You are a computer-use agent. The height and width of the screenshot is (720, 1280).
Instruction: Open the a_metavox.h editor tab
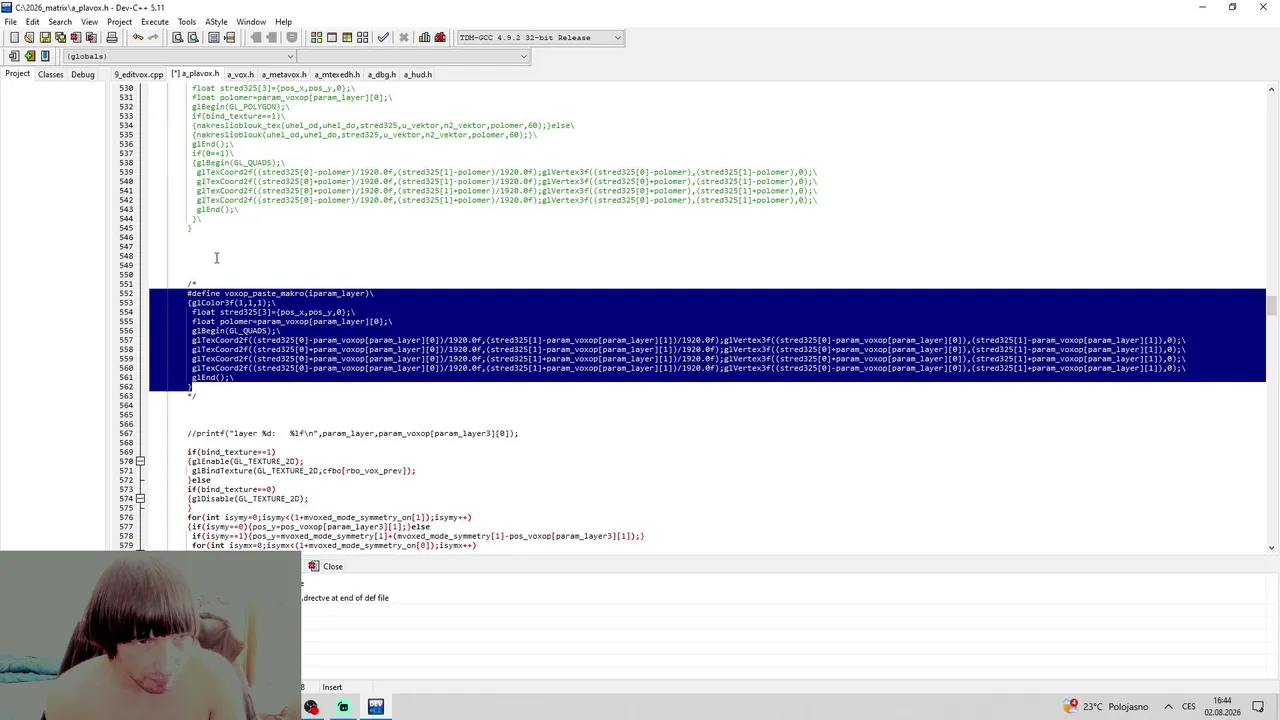[x=284, y=74]
